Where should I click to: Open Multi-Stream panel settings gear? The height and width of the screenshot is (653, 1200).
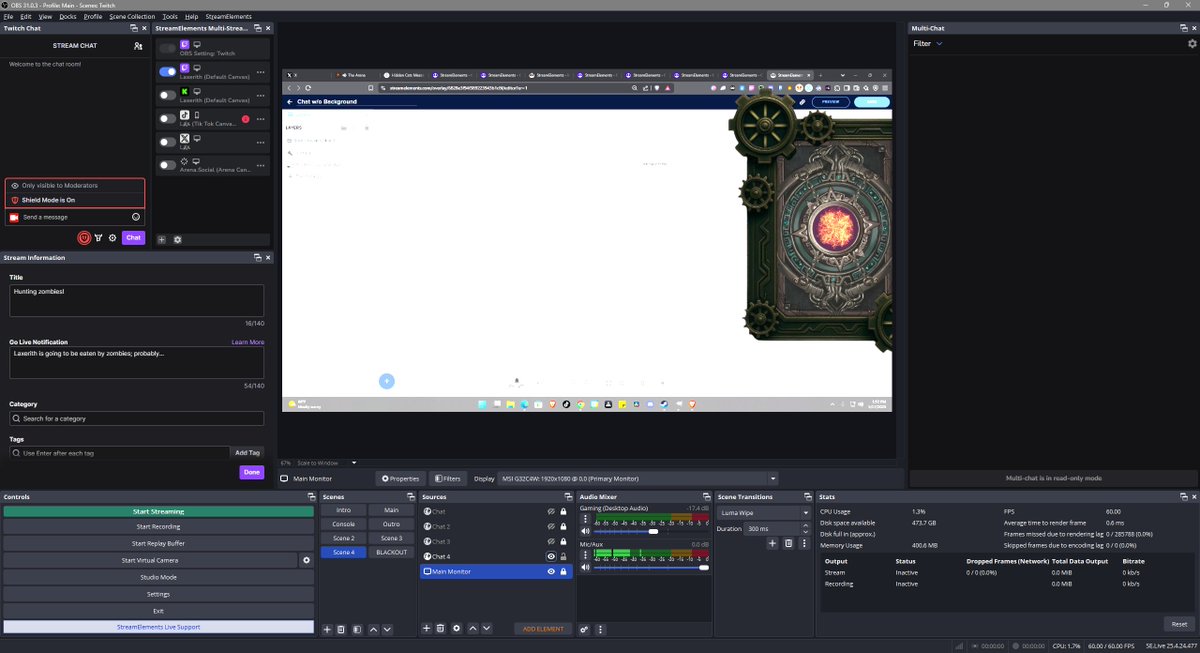(178, 240)
